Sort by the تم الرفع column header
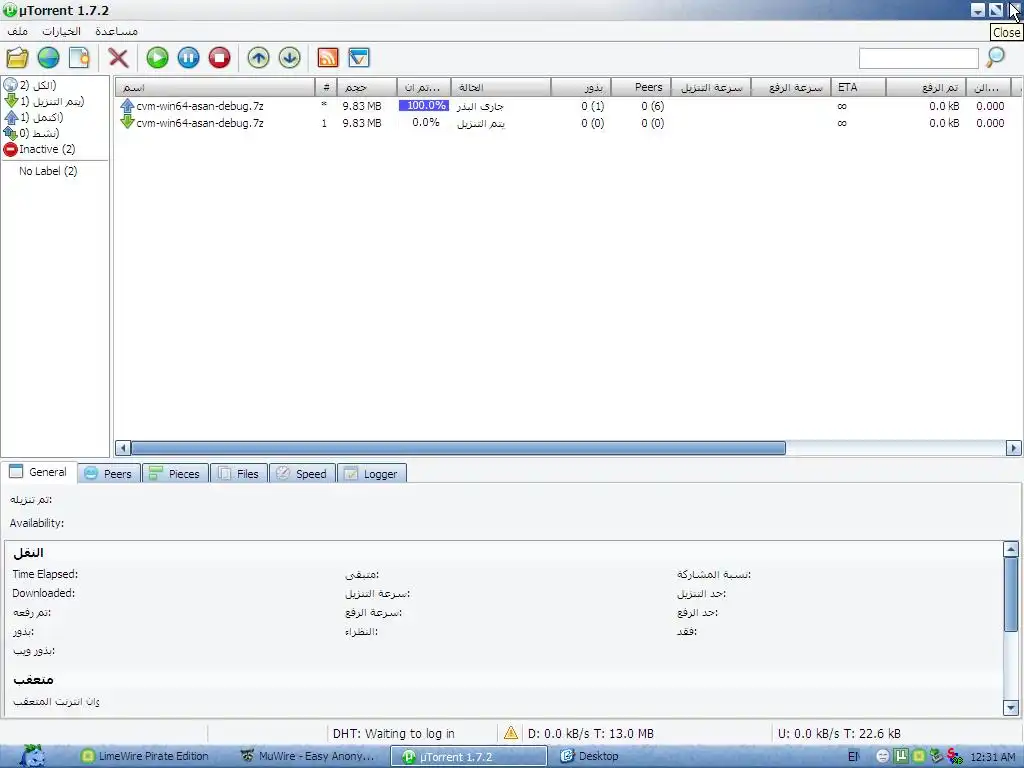 [925, 88]
